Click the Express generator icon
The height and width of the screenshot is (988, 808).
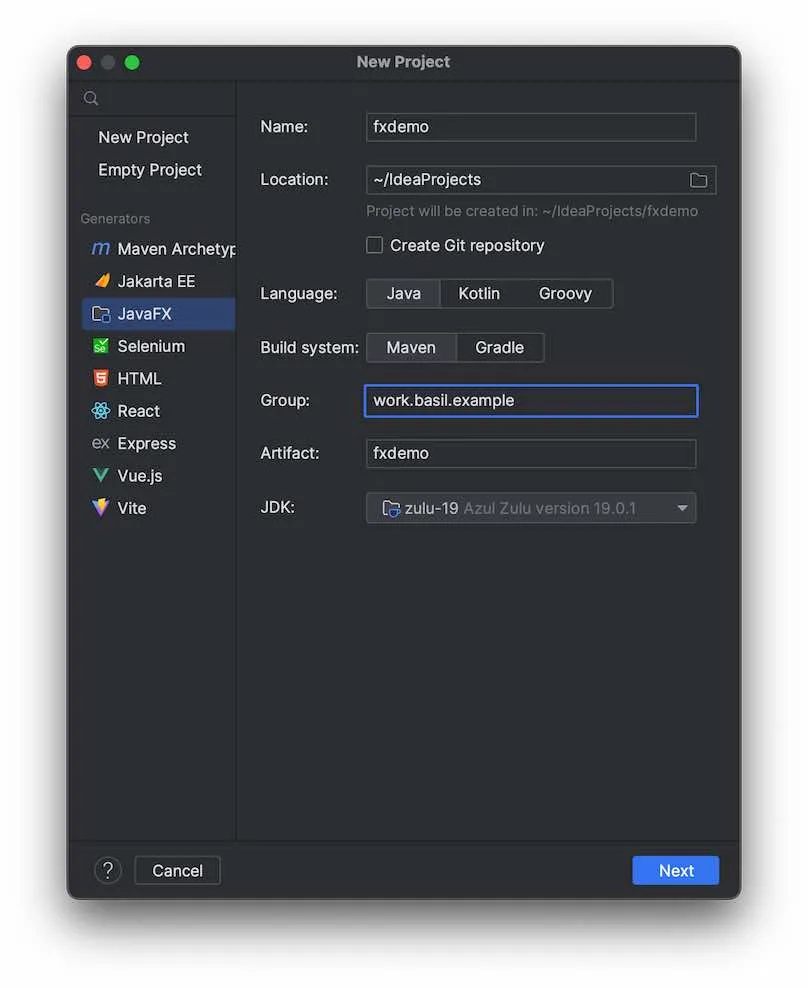point(100,443)
